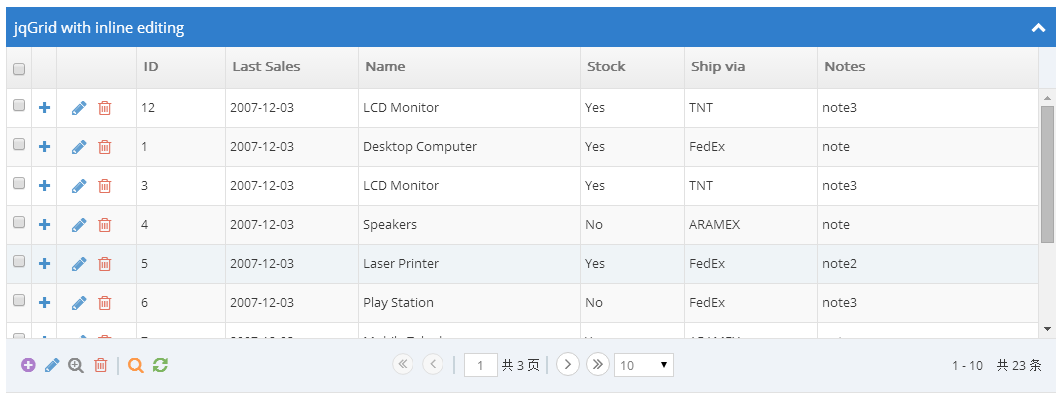Check the select-all checkbox in the header

click(x=19, y=68)
